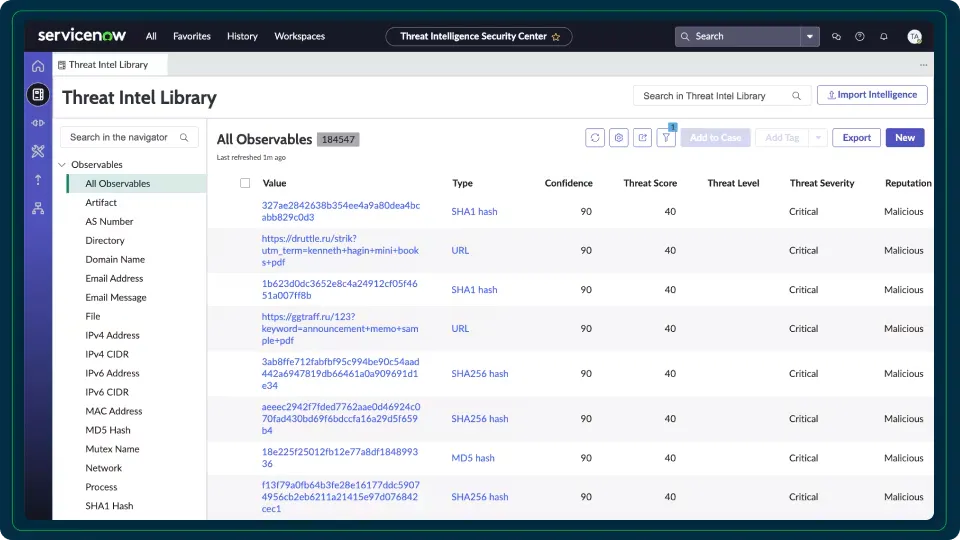Open the three-dot more options menu

pos(923,65)
